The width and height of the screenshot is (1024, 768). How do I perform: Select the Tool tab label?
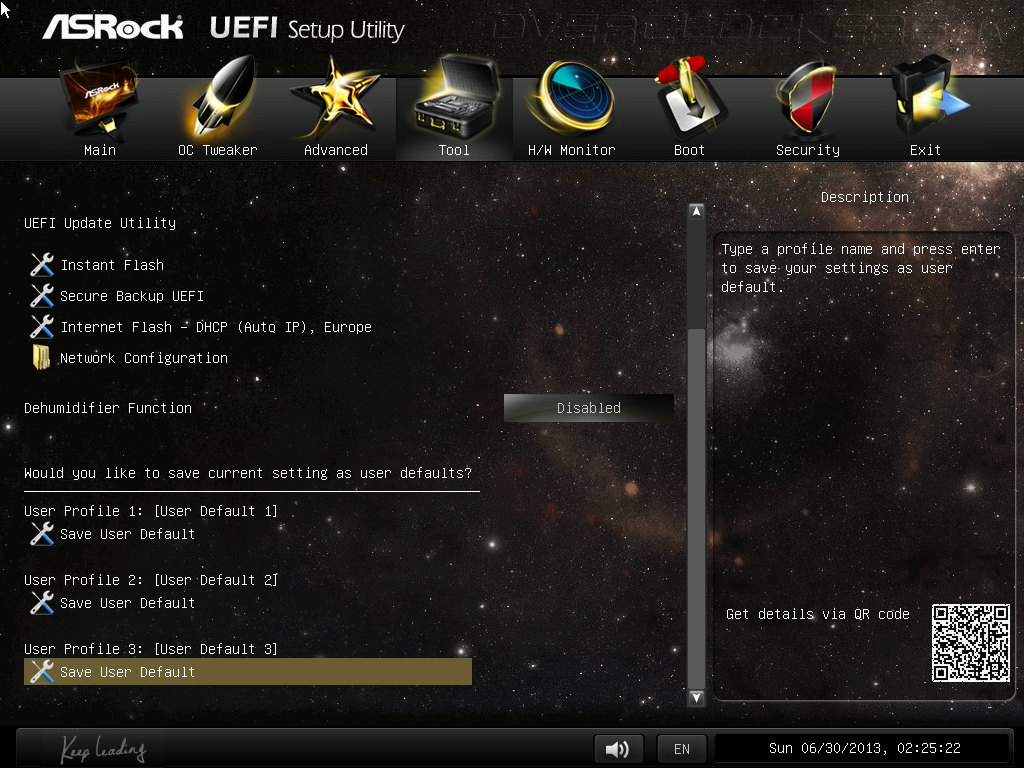(454, 150)
